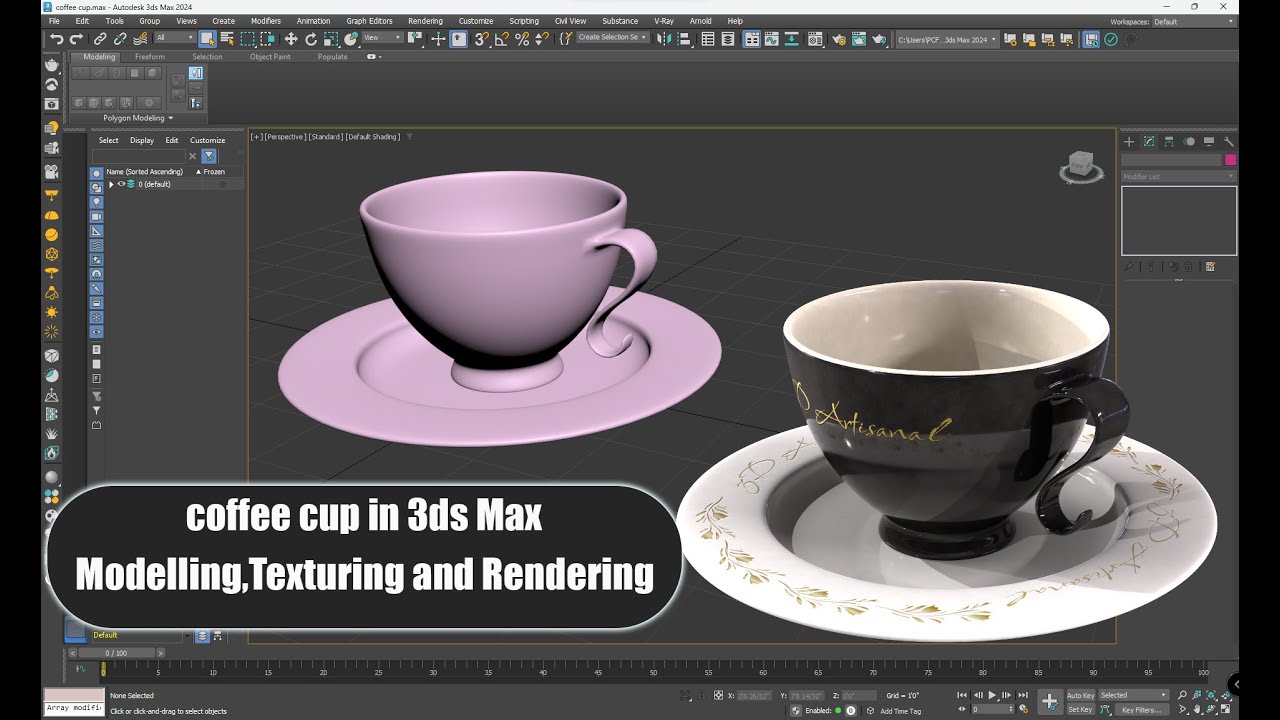Open the Scripting menu

point(524,21)
